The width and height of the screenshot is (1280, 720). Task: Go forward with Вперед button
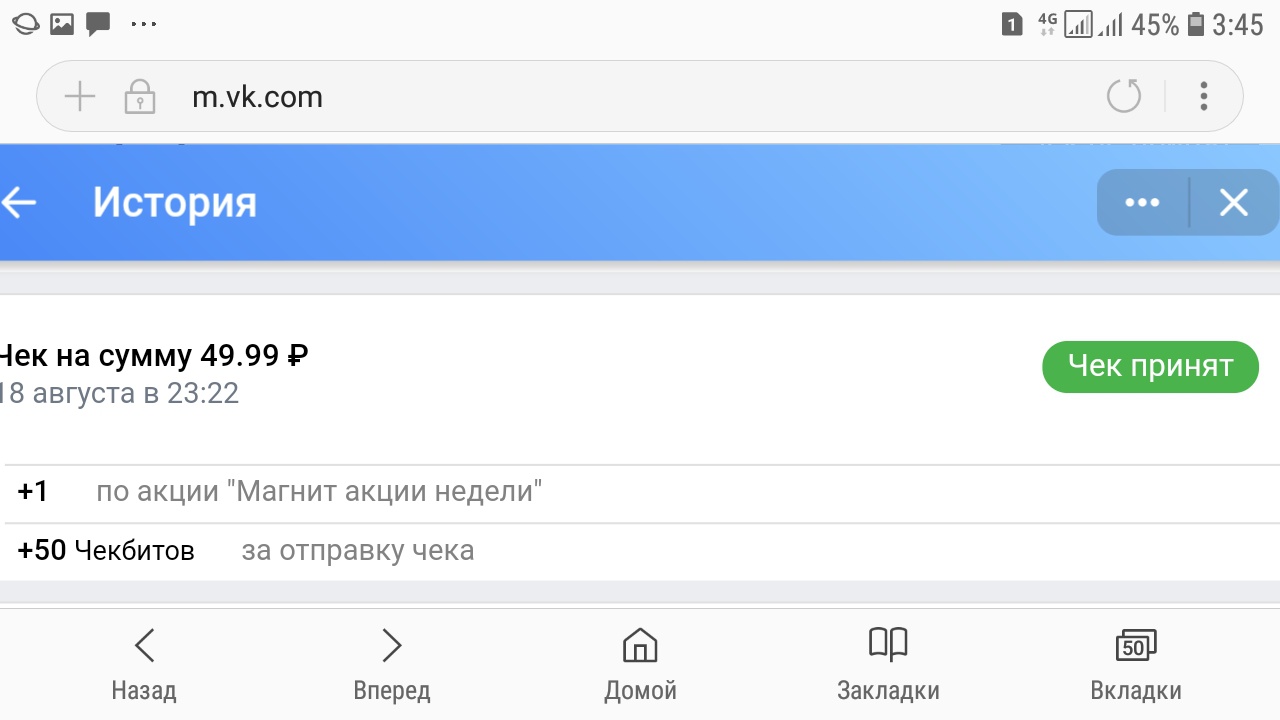pyautogui.click(x=392, y=664)
